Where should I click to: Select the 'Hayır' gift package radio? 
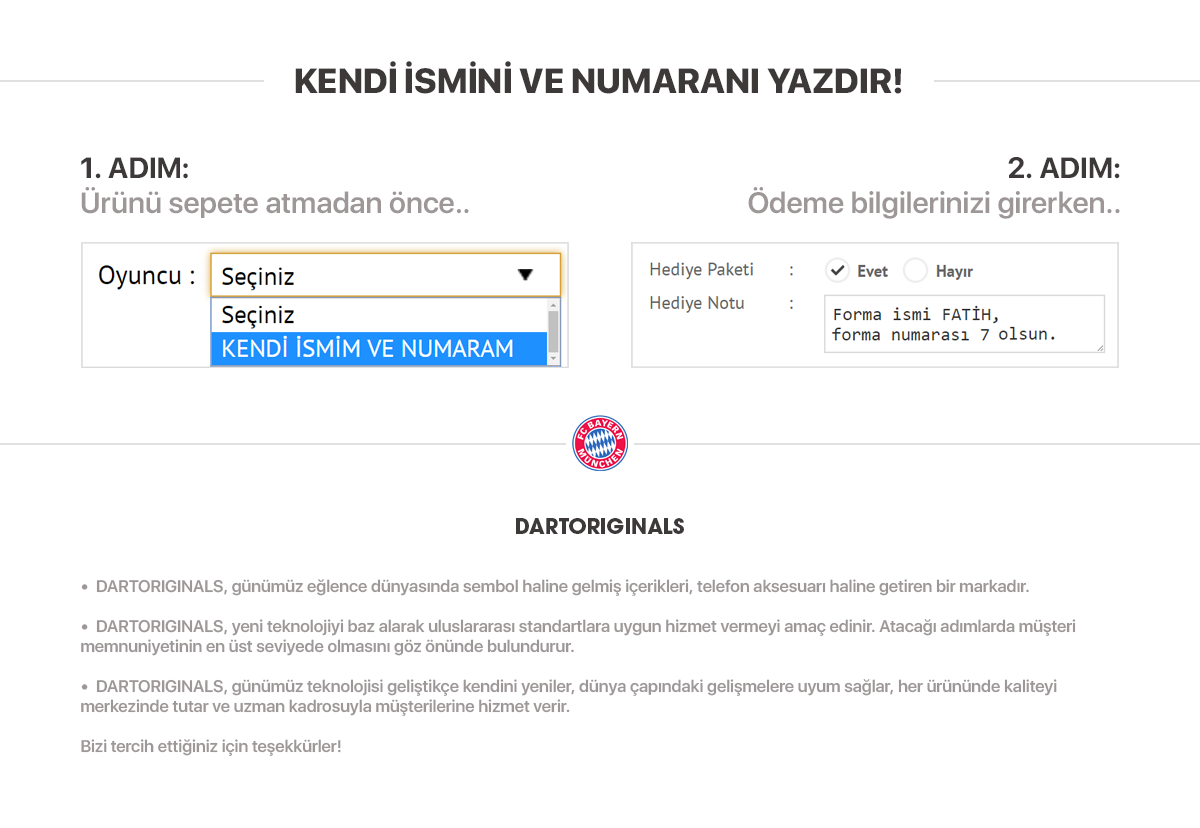click(x=915, y=271)
